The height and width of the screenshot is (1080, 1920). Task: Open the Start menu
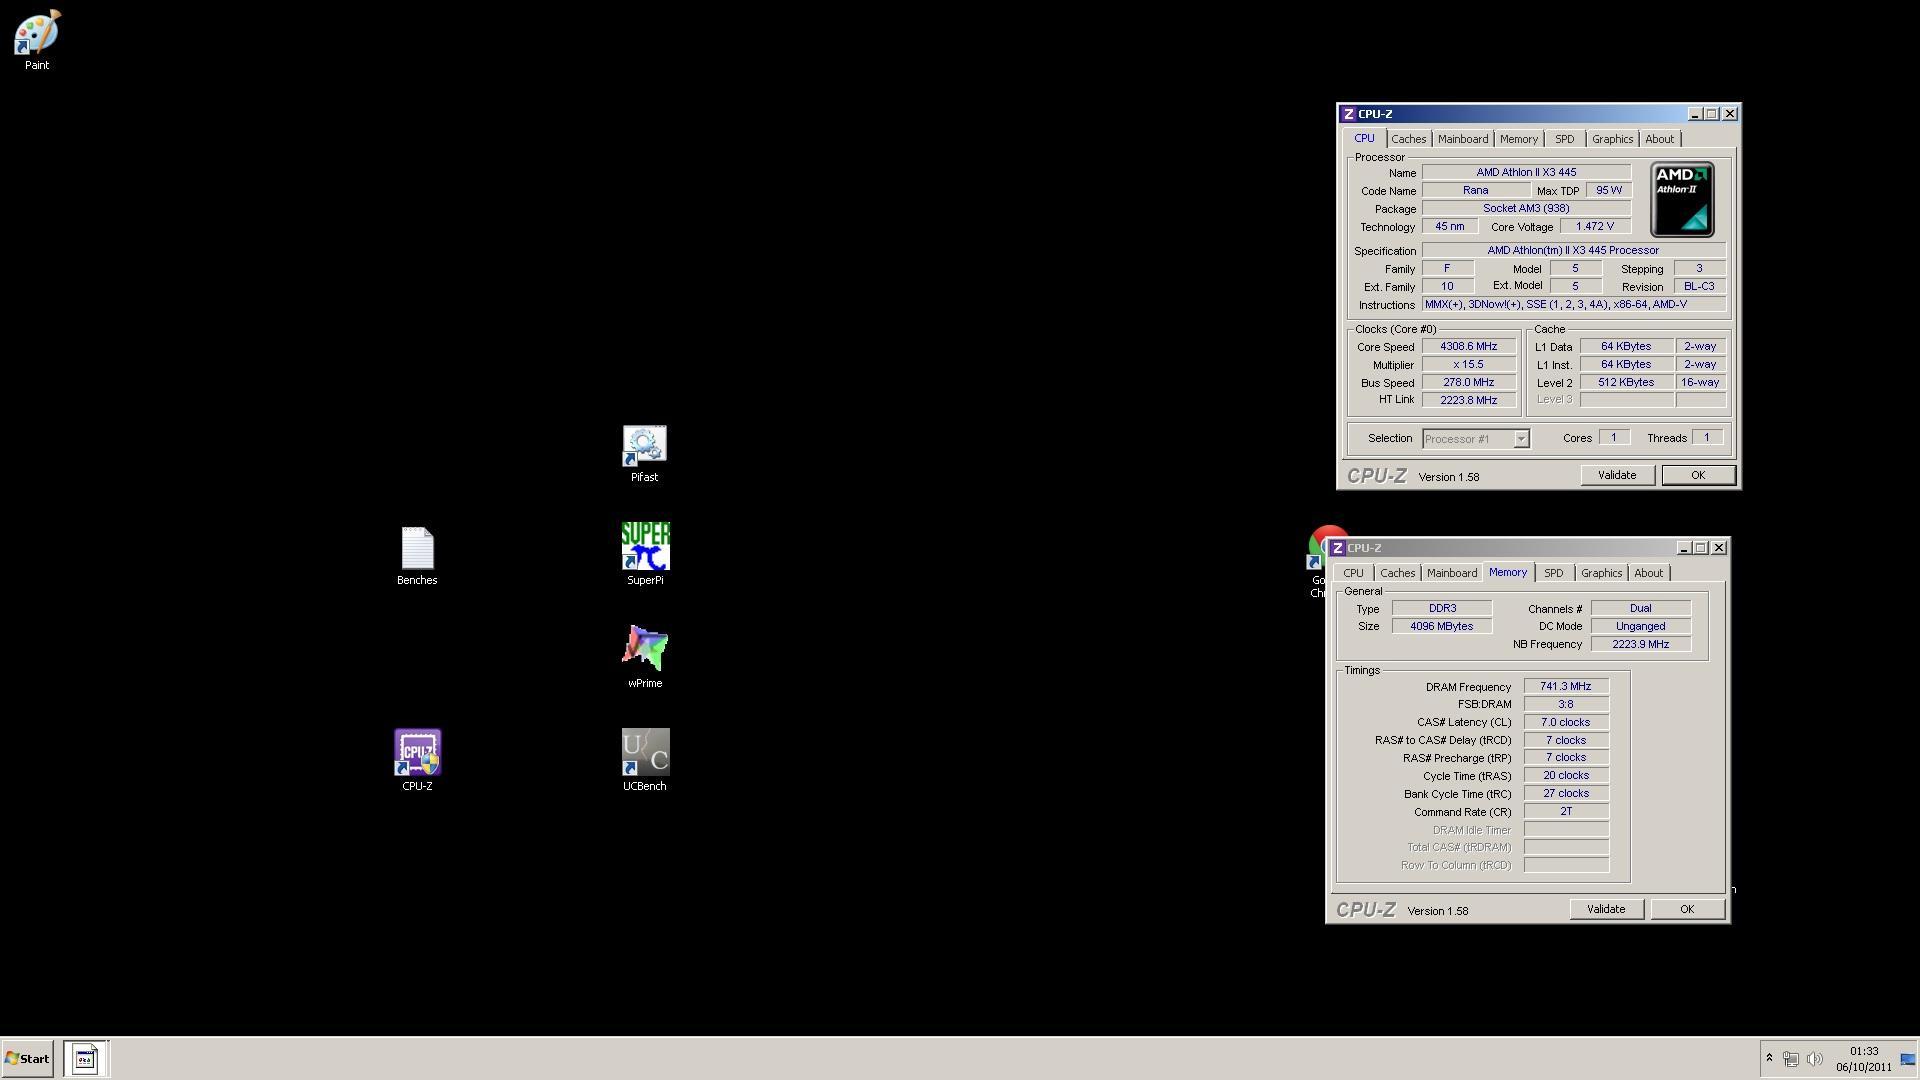click(x=27, y=1058)
